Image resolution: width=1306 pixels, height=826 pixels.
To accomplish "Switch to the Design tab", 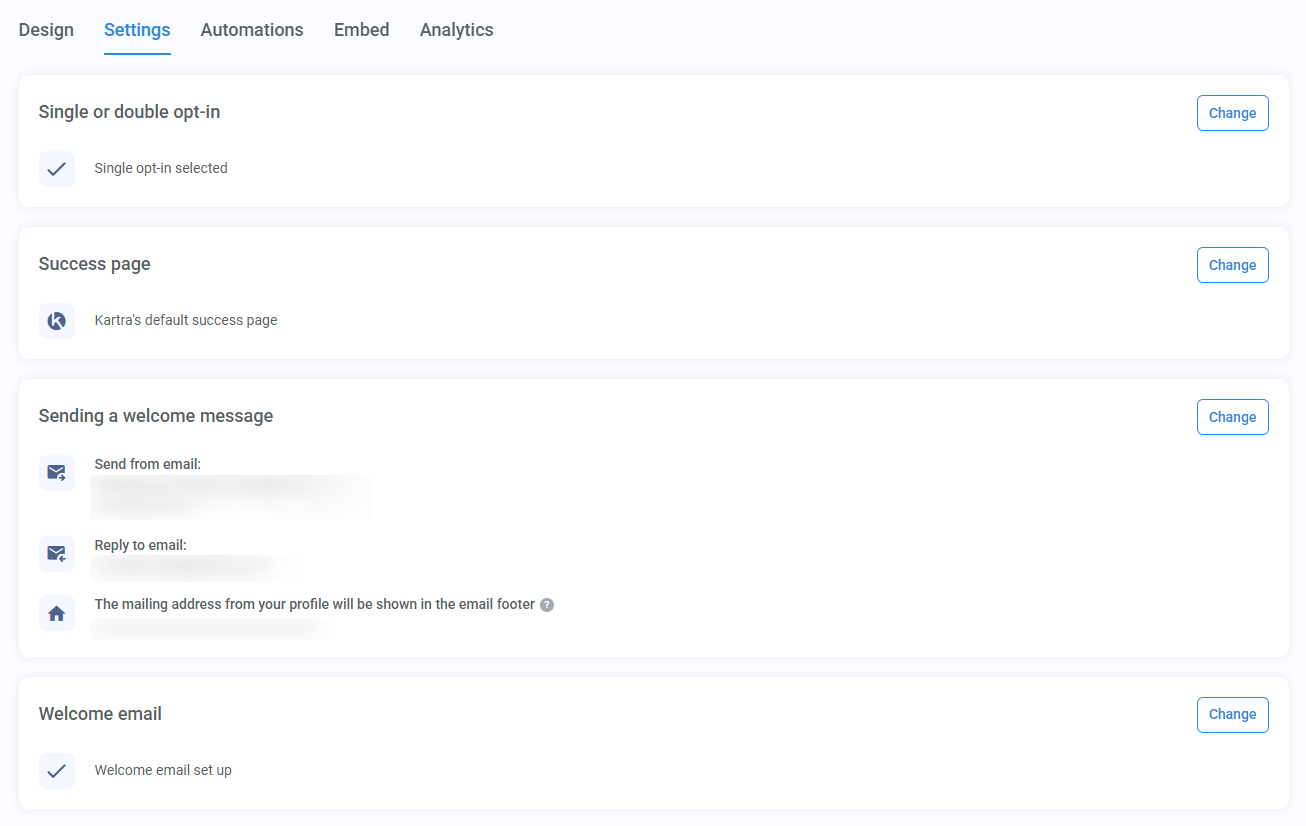I will pyautogui.click(x=45, y=30).
